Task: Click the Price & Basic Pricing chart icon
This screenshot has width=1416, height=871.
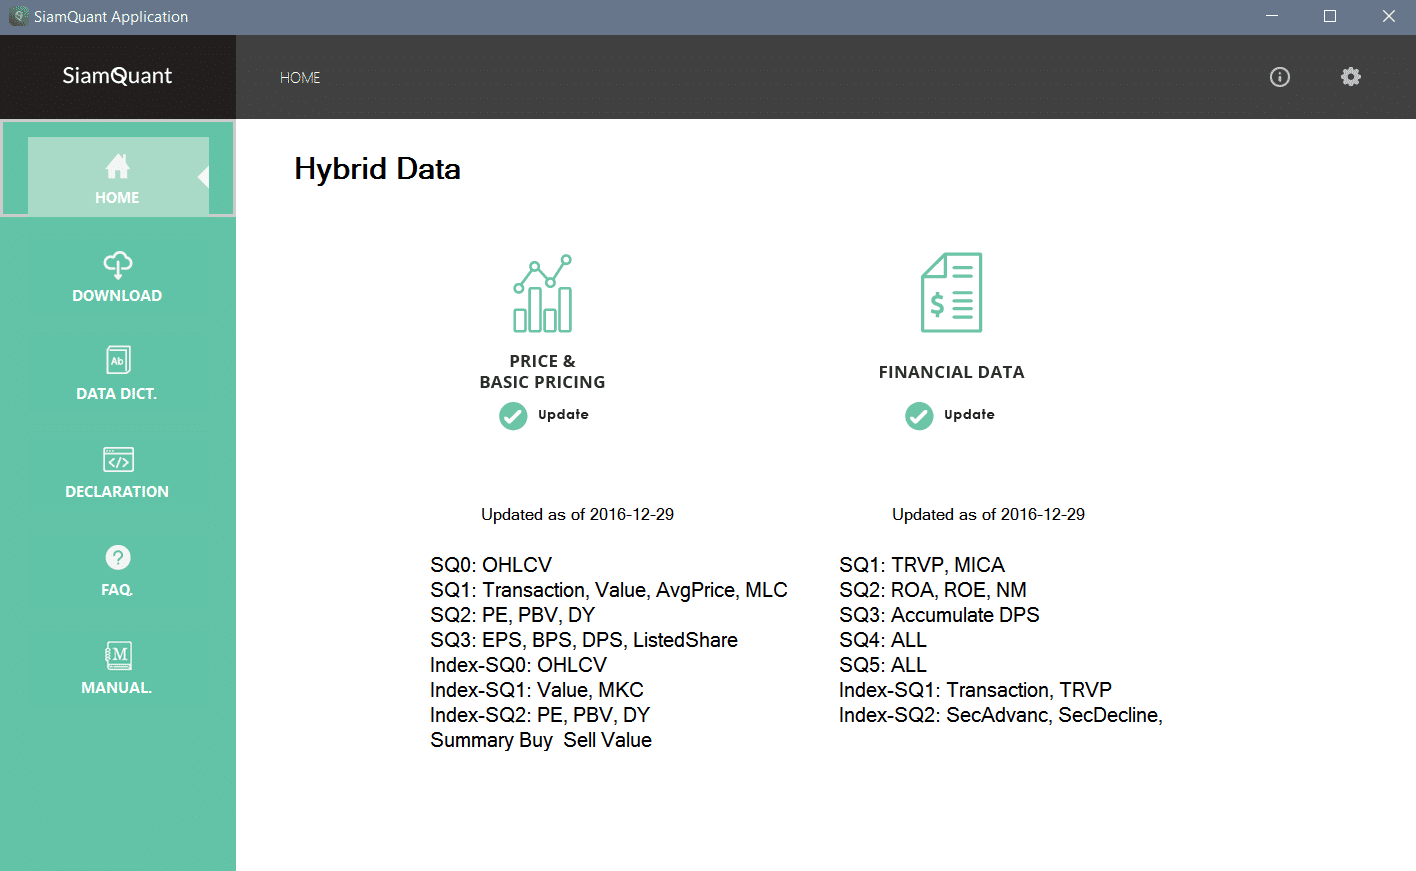Action: (542, 293)
